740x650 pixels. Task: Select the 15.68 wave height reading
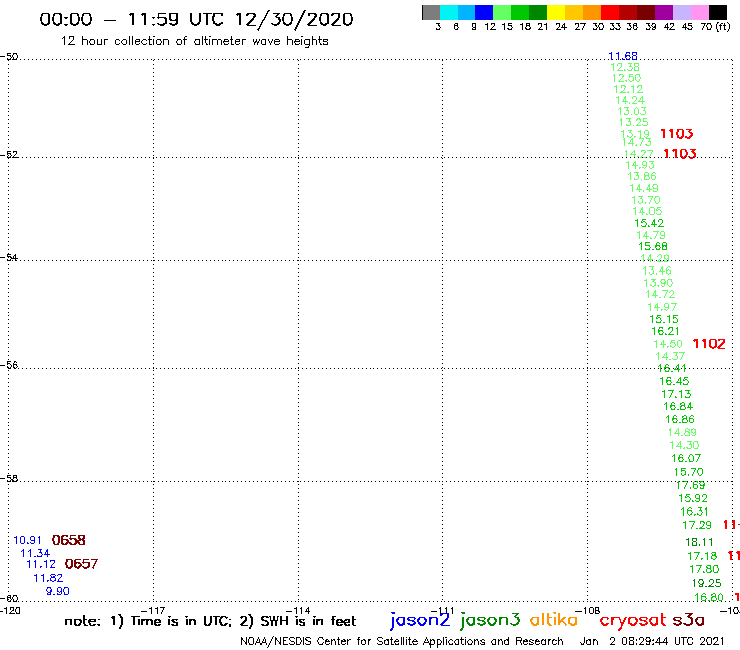(653, 246)
